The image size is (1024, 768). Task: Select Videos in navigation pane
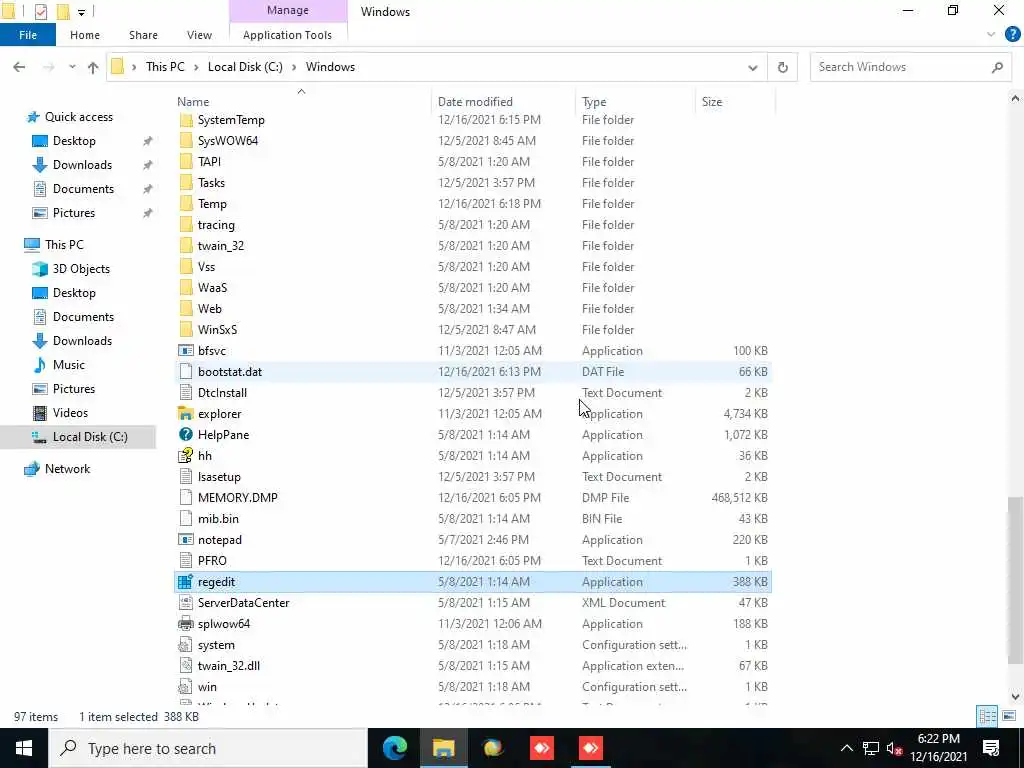click(70, 413)
